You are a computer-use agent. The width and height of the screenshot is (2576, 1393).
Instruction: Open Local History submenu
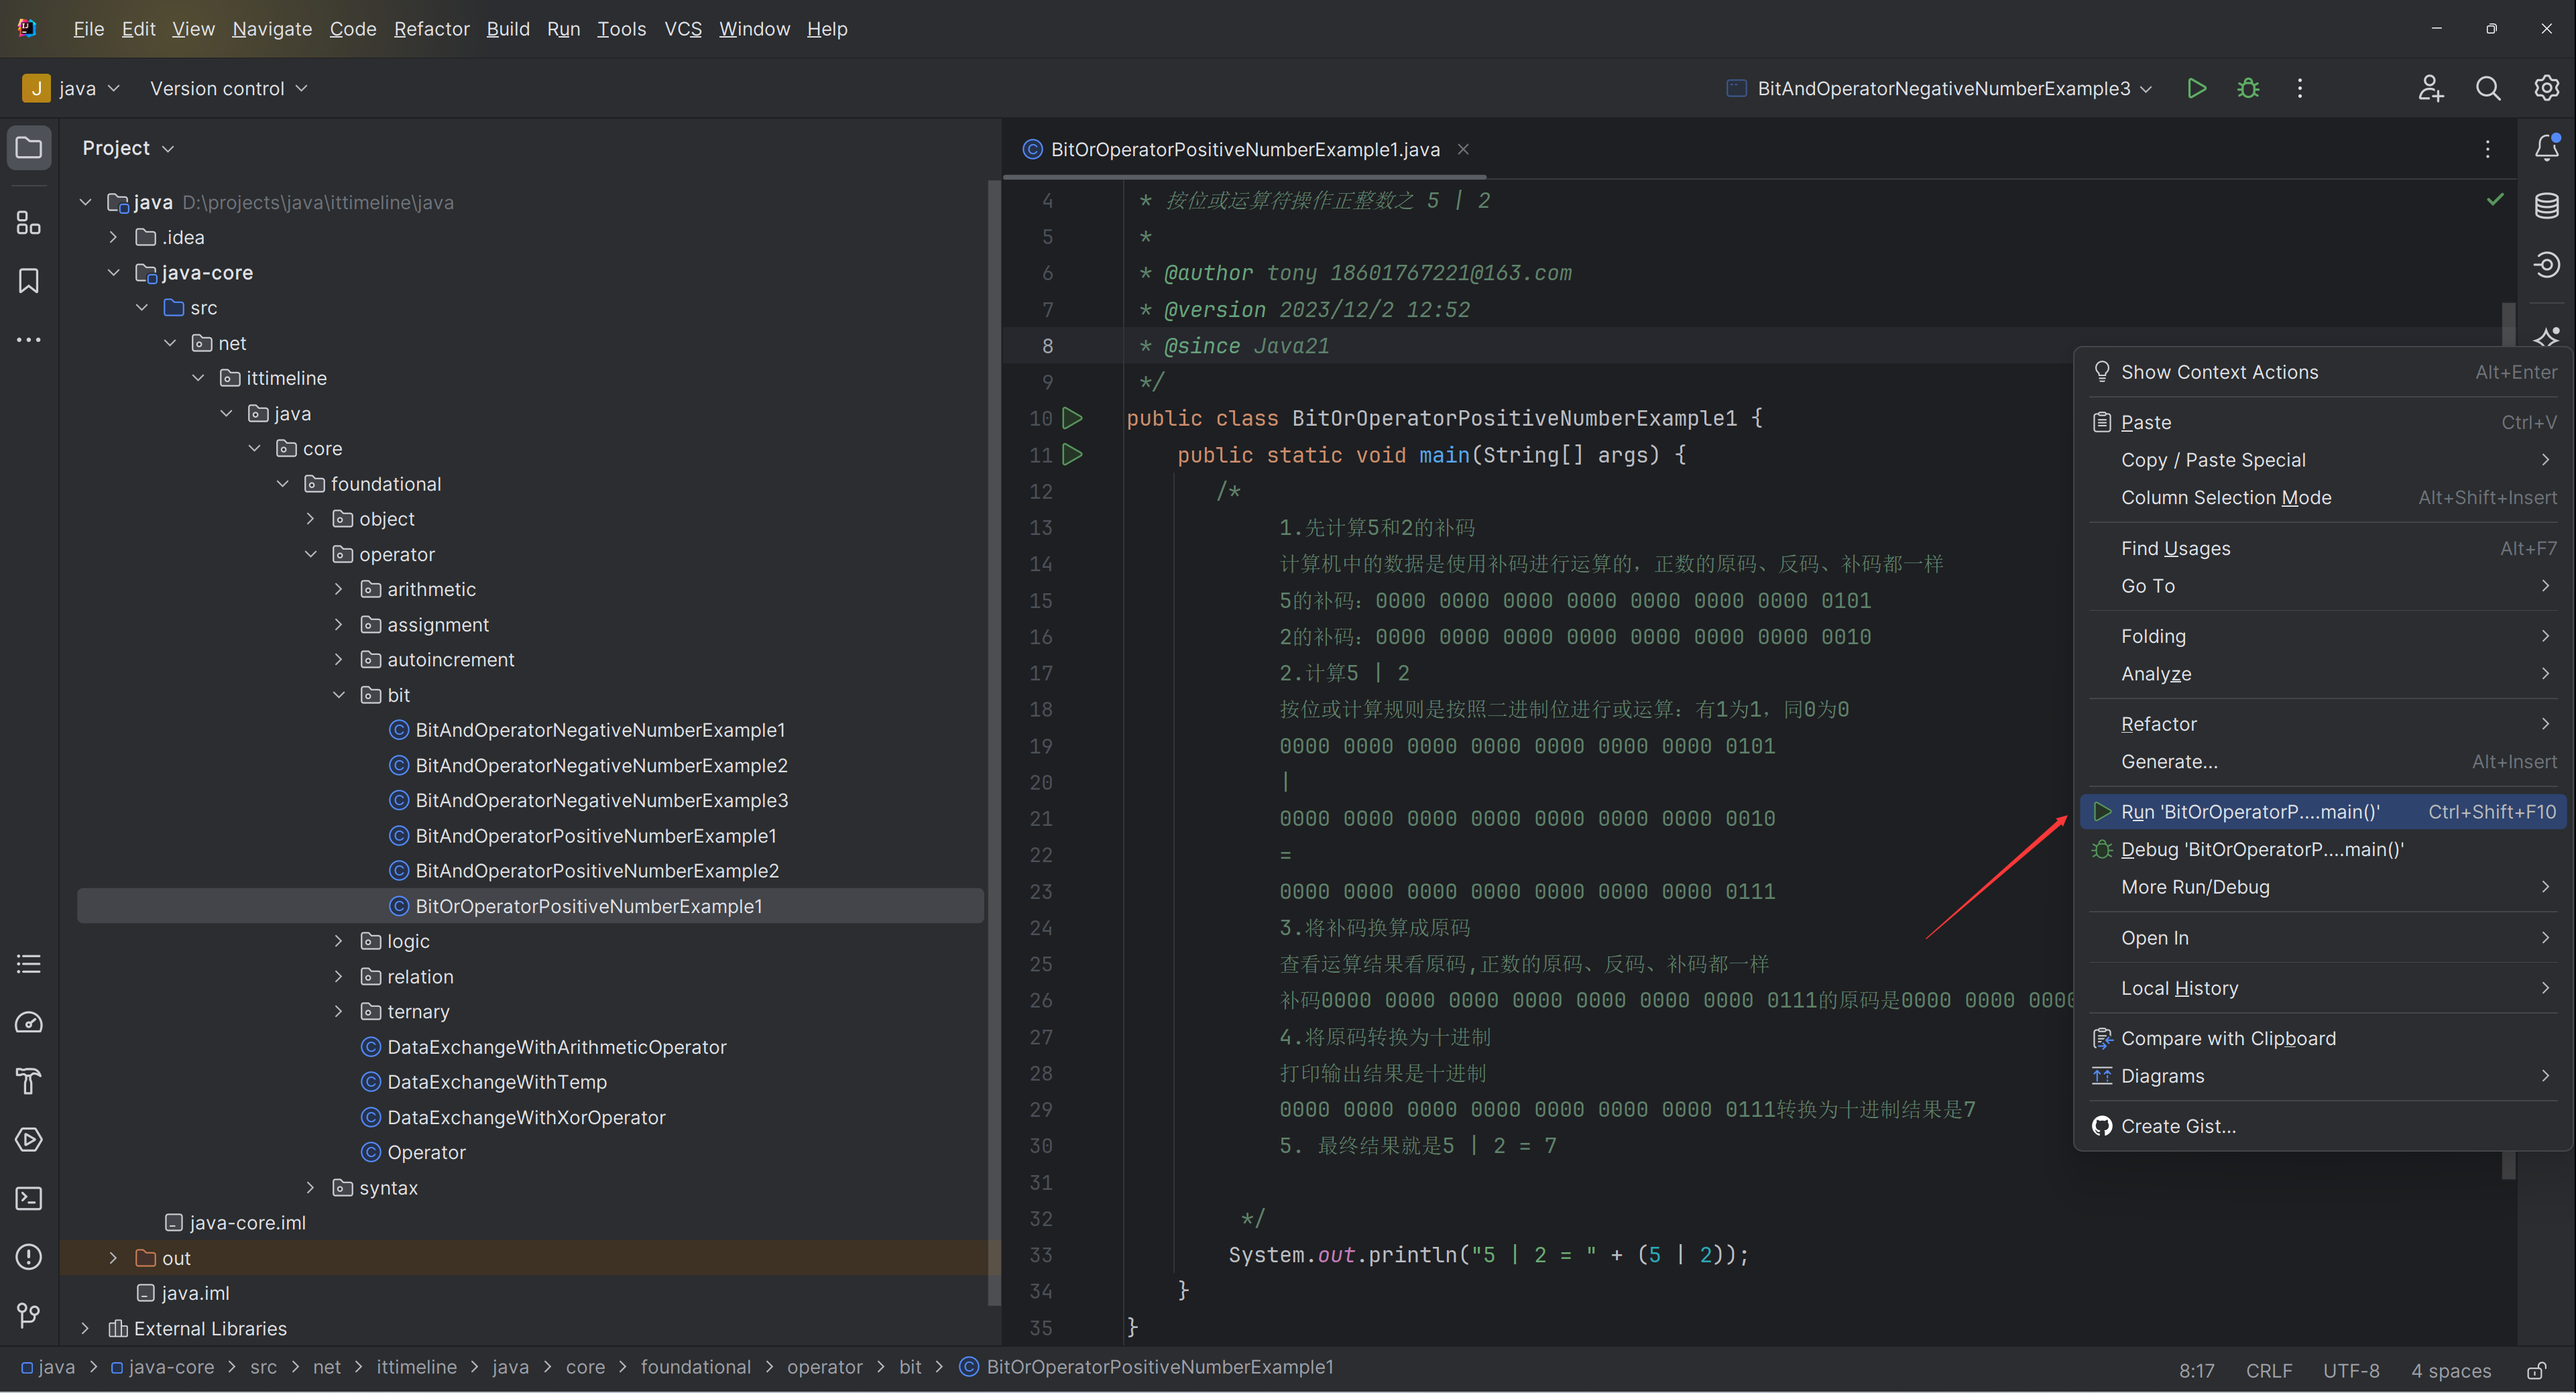click(x=2323, y=988)
